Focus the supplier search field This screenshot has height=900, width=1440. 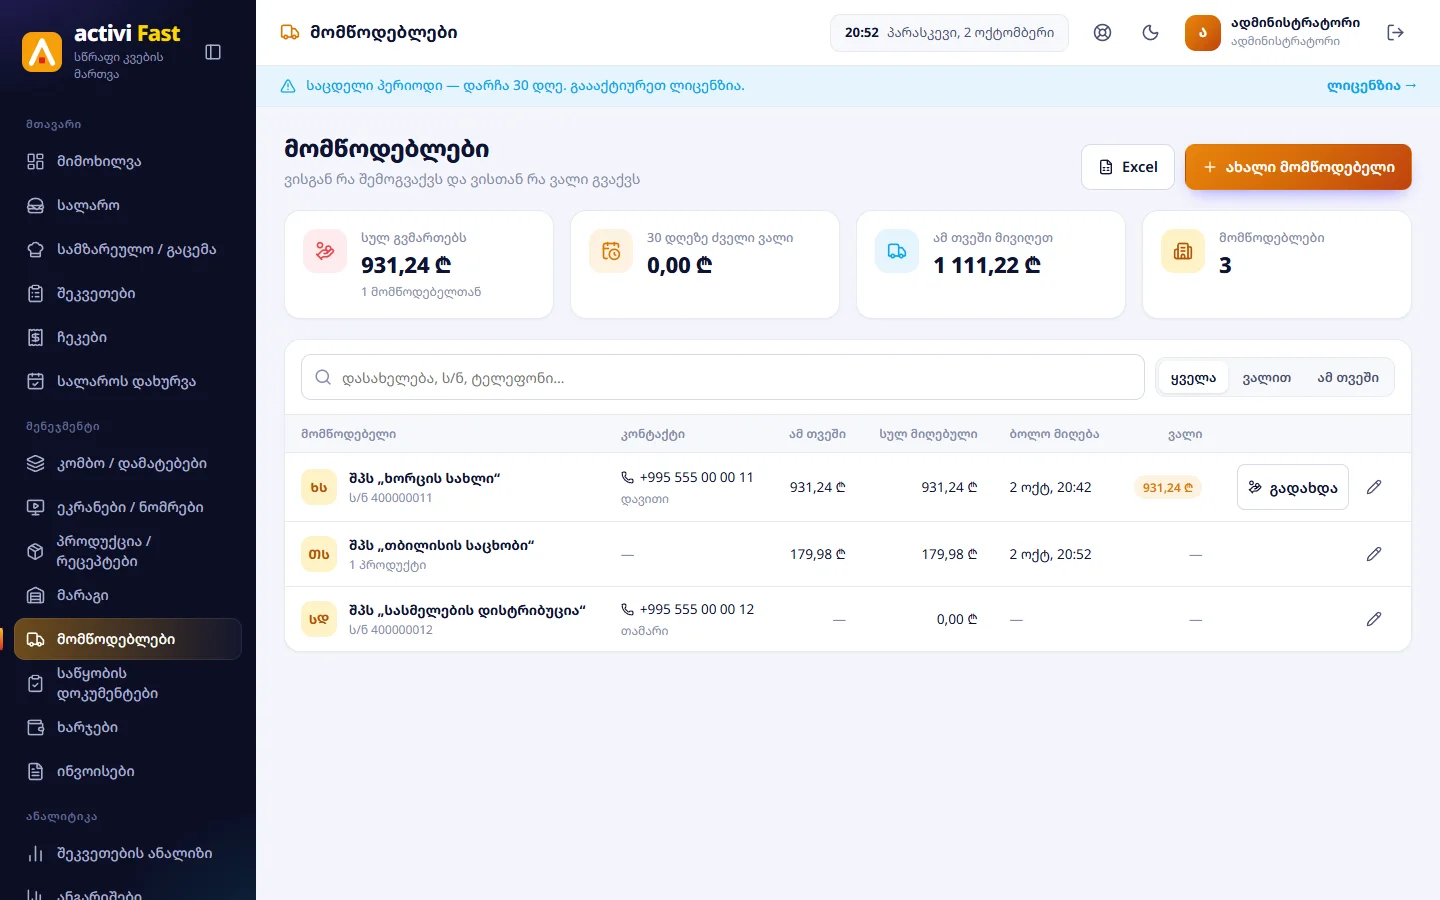click(x=723, y=377)
